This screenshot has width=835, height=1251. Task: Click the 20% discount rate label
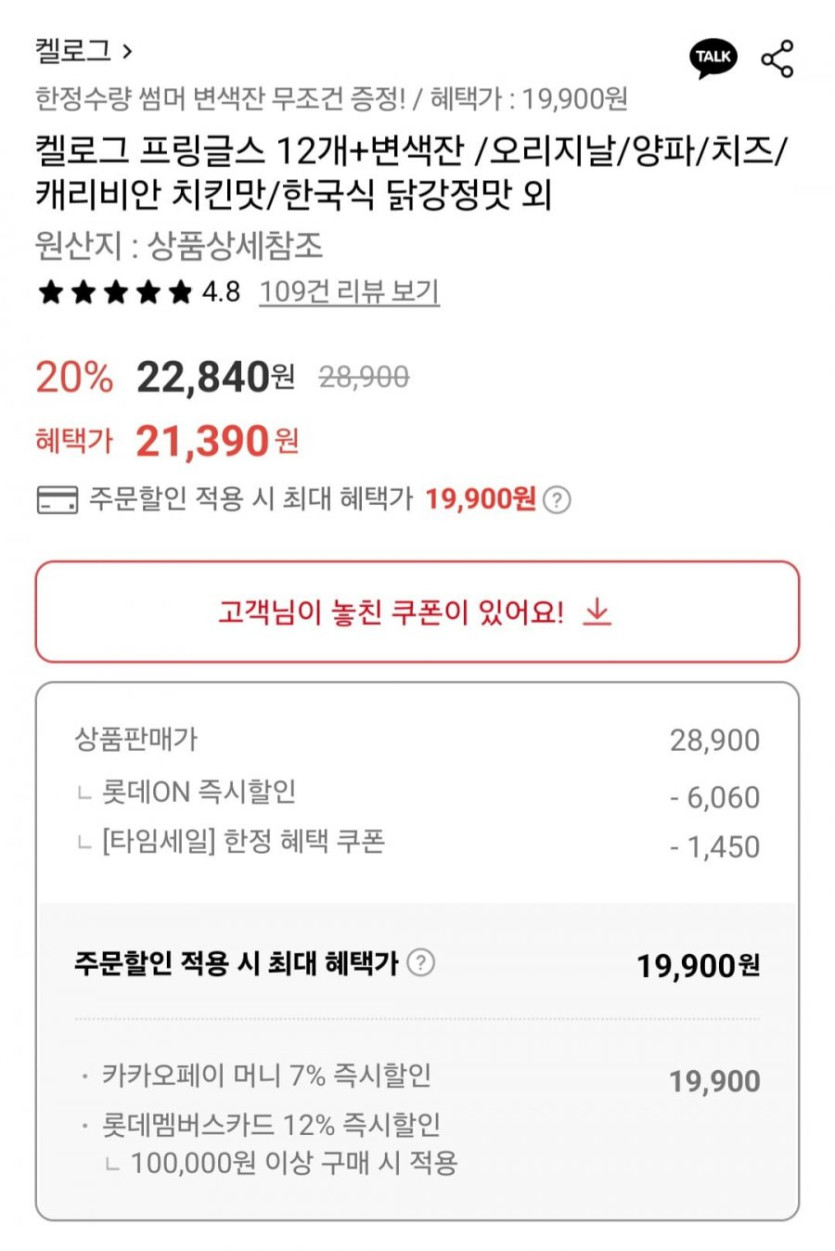[x=75, y=377]
